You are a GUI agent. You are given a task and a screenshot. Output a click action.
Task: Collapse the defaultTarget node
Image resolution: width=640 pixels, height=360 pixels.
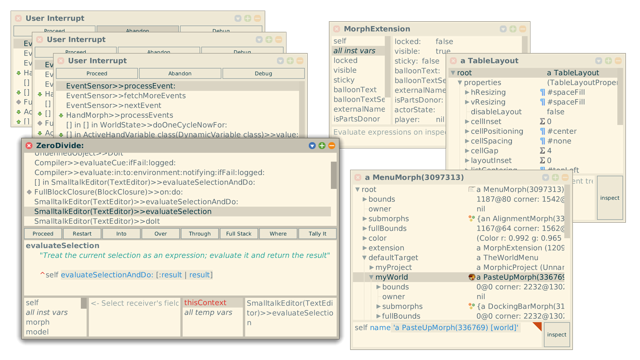(x=364, y=258)
